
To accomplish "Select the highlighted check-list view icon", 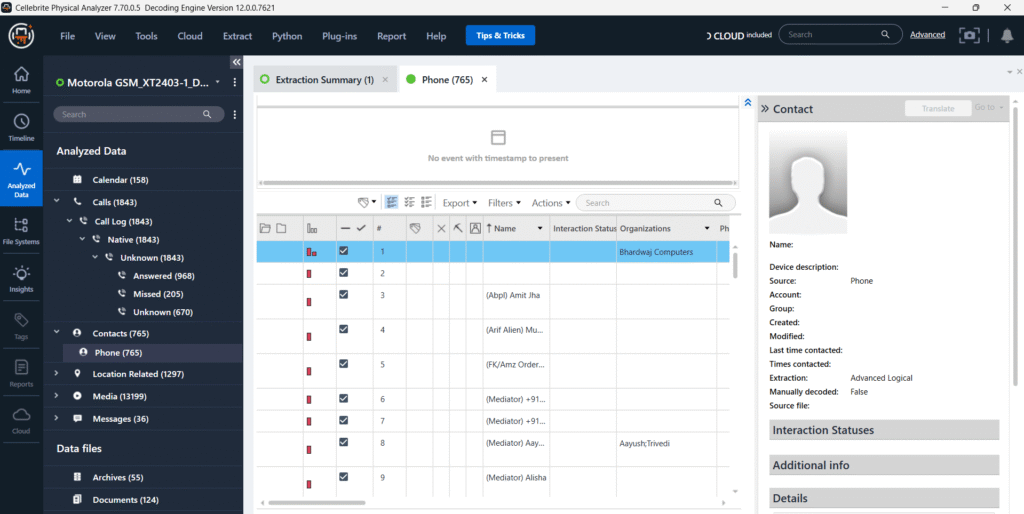I will click(391, 202).
